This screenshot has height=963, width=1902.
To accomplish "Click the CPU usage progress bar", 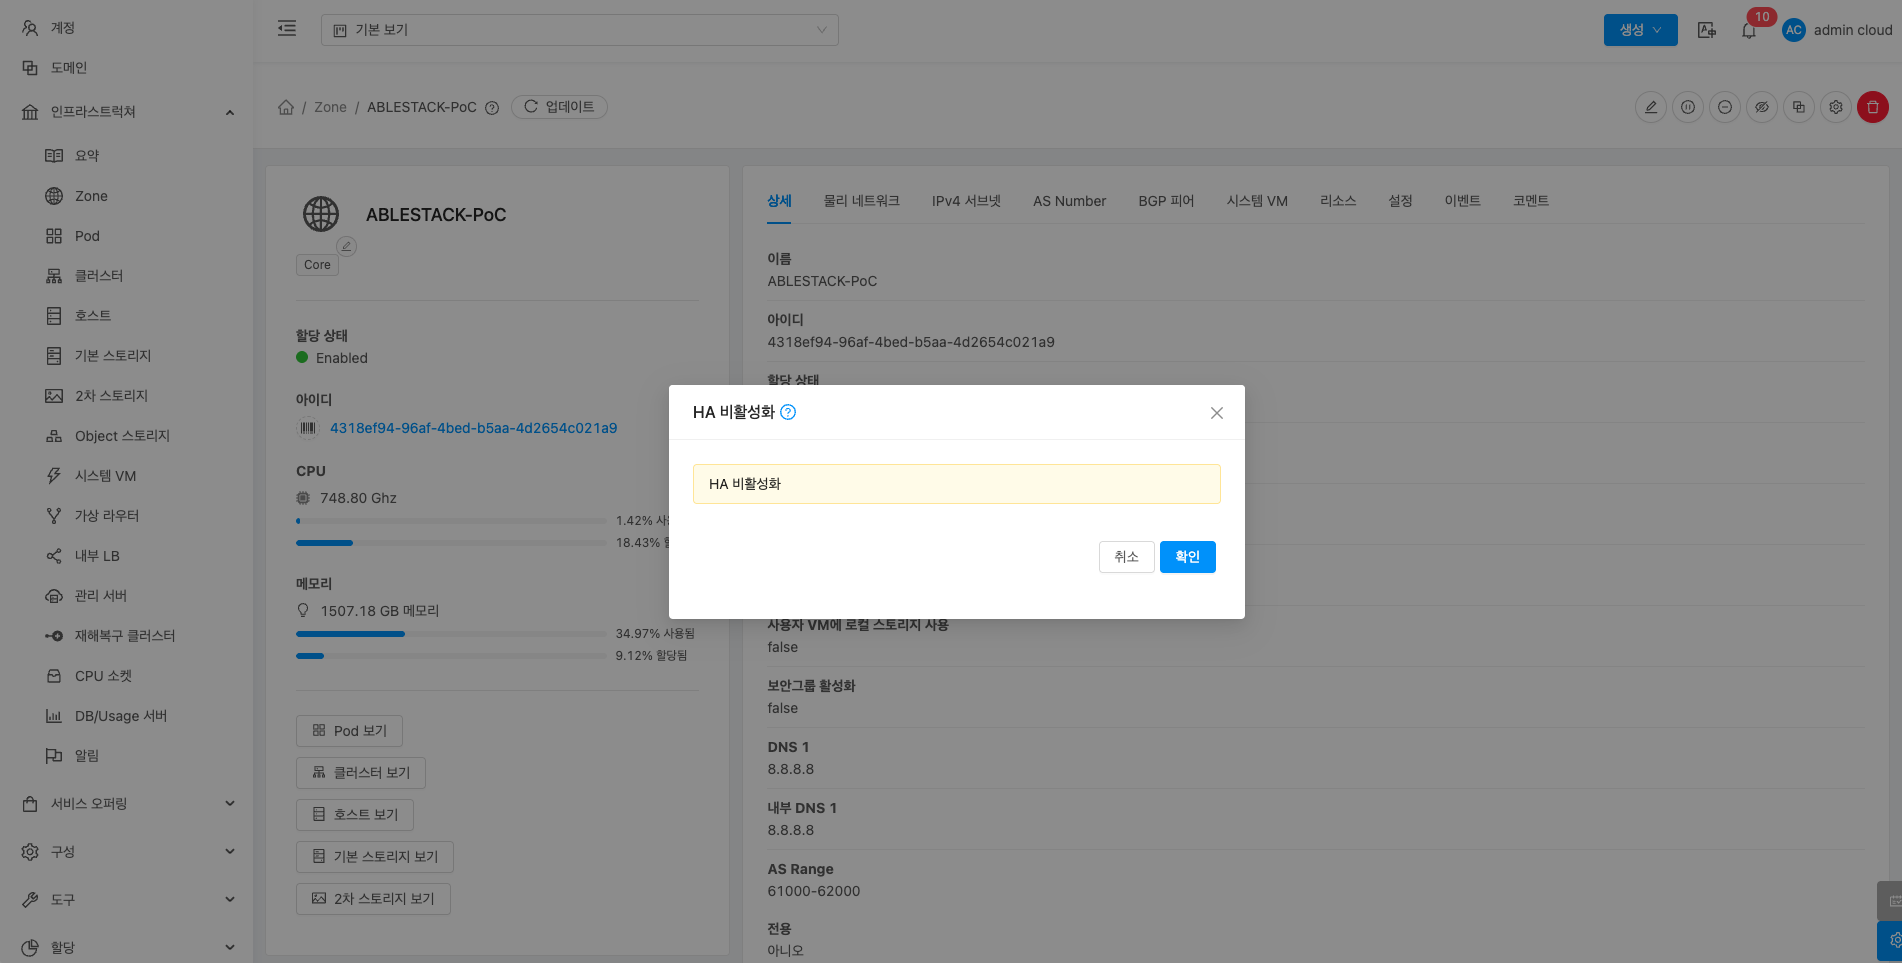I will coord(450,521).
